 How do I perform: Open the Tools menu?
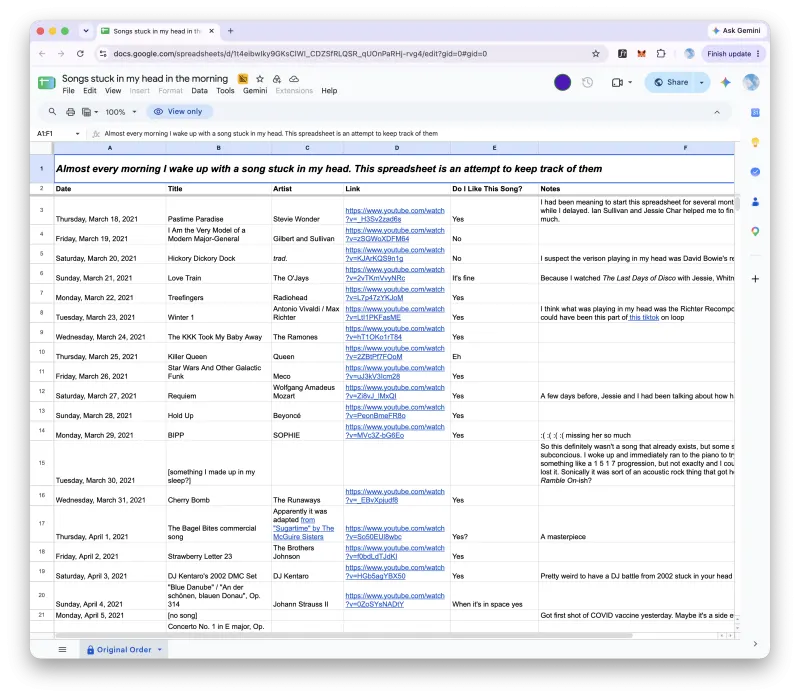coord(225,91)
